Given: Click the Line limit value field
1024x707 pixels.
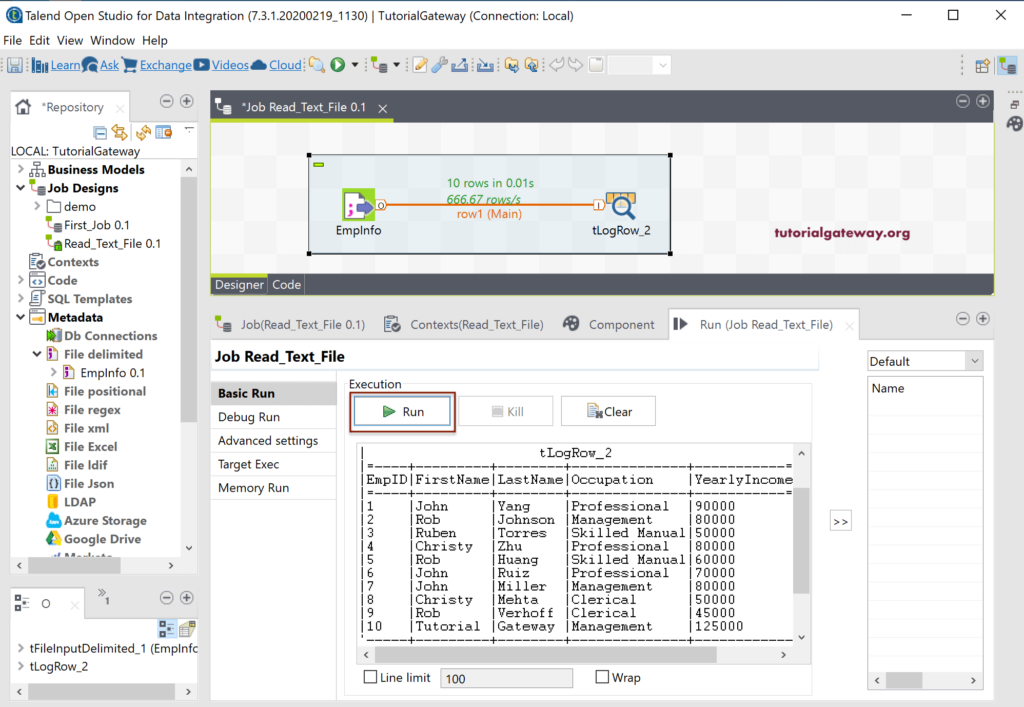Looking at the screenshot, I should click(506, 678).
